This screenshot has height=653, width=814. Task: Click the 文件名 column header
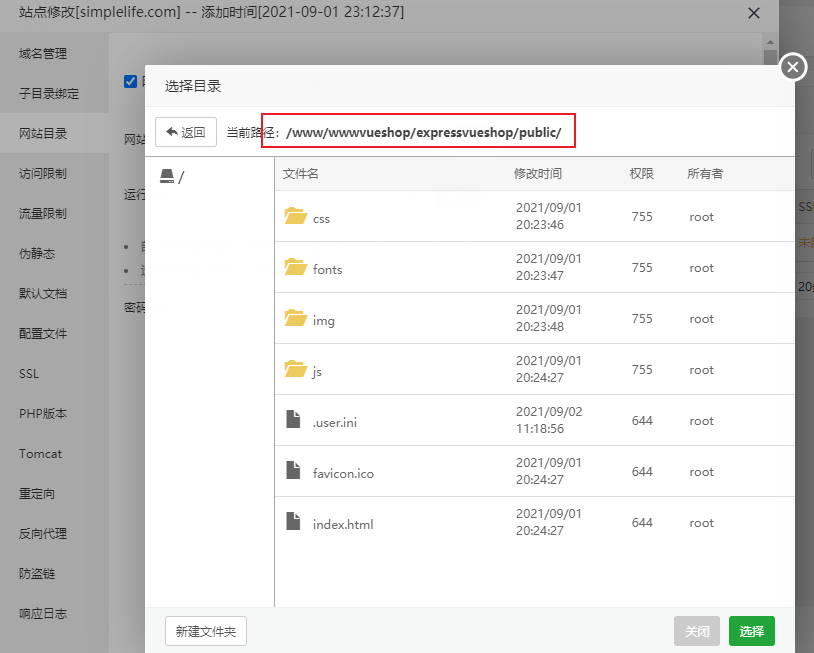pos(301,173)
